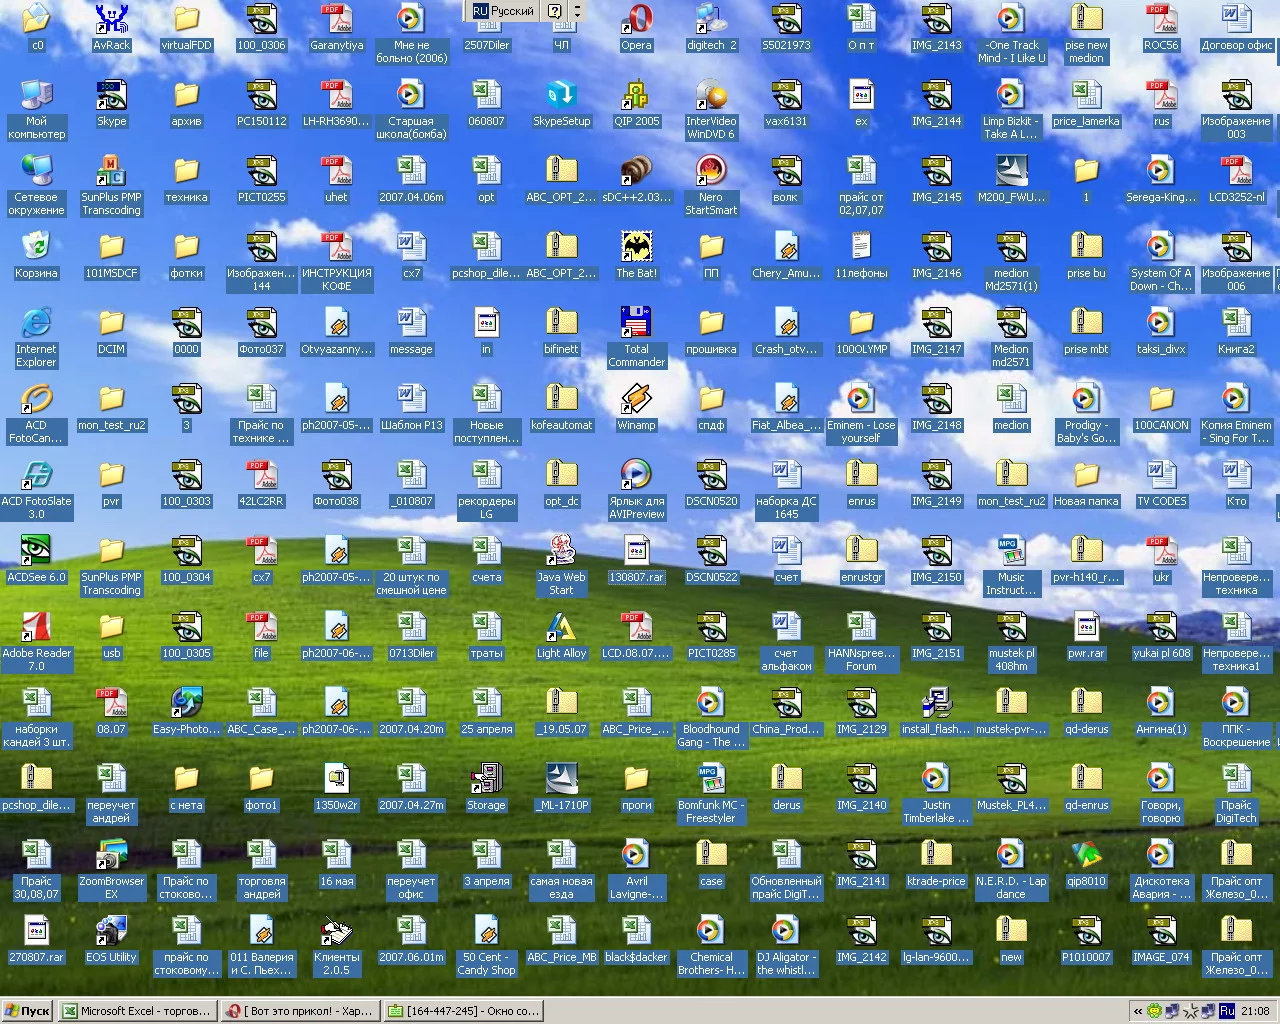Click the Bomfunk MC - Freestyler file
The image size is (1280, 1024).
pos(711,793)
